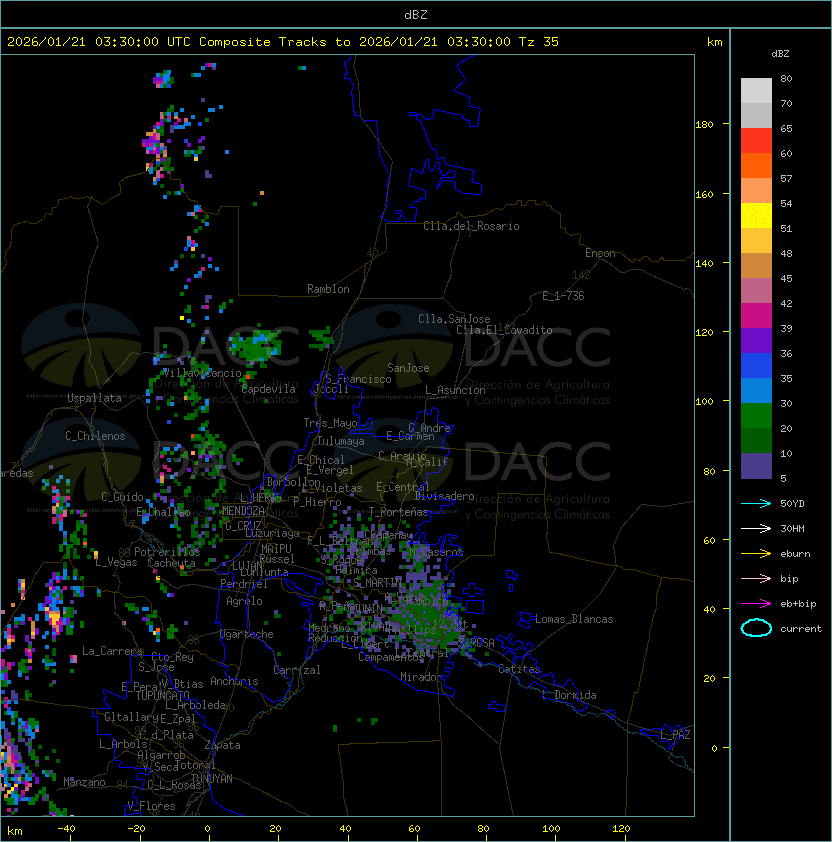Click the L_PAZ label near map edge
This screenshot has height=842, width=832.
point(675,735)
